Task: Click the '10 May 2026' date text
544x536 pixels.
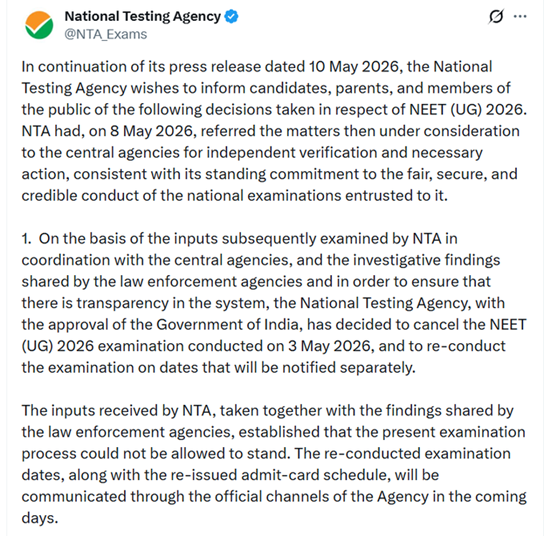Action: (356, 67)
